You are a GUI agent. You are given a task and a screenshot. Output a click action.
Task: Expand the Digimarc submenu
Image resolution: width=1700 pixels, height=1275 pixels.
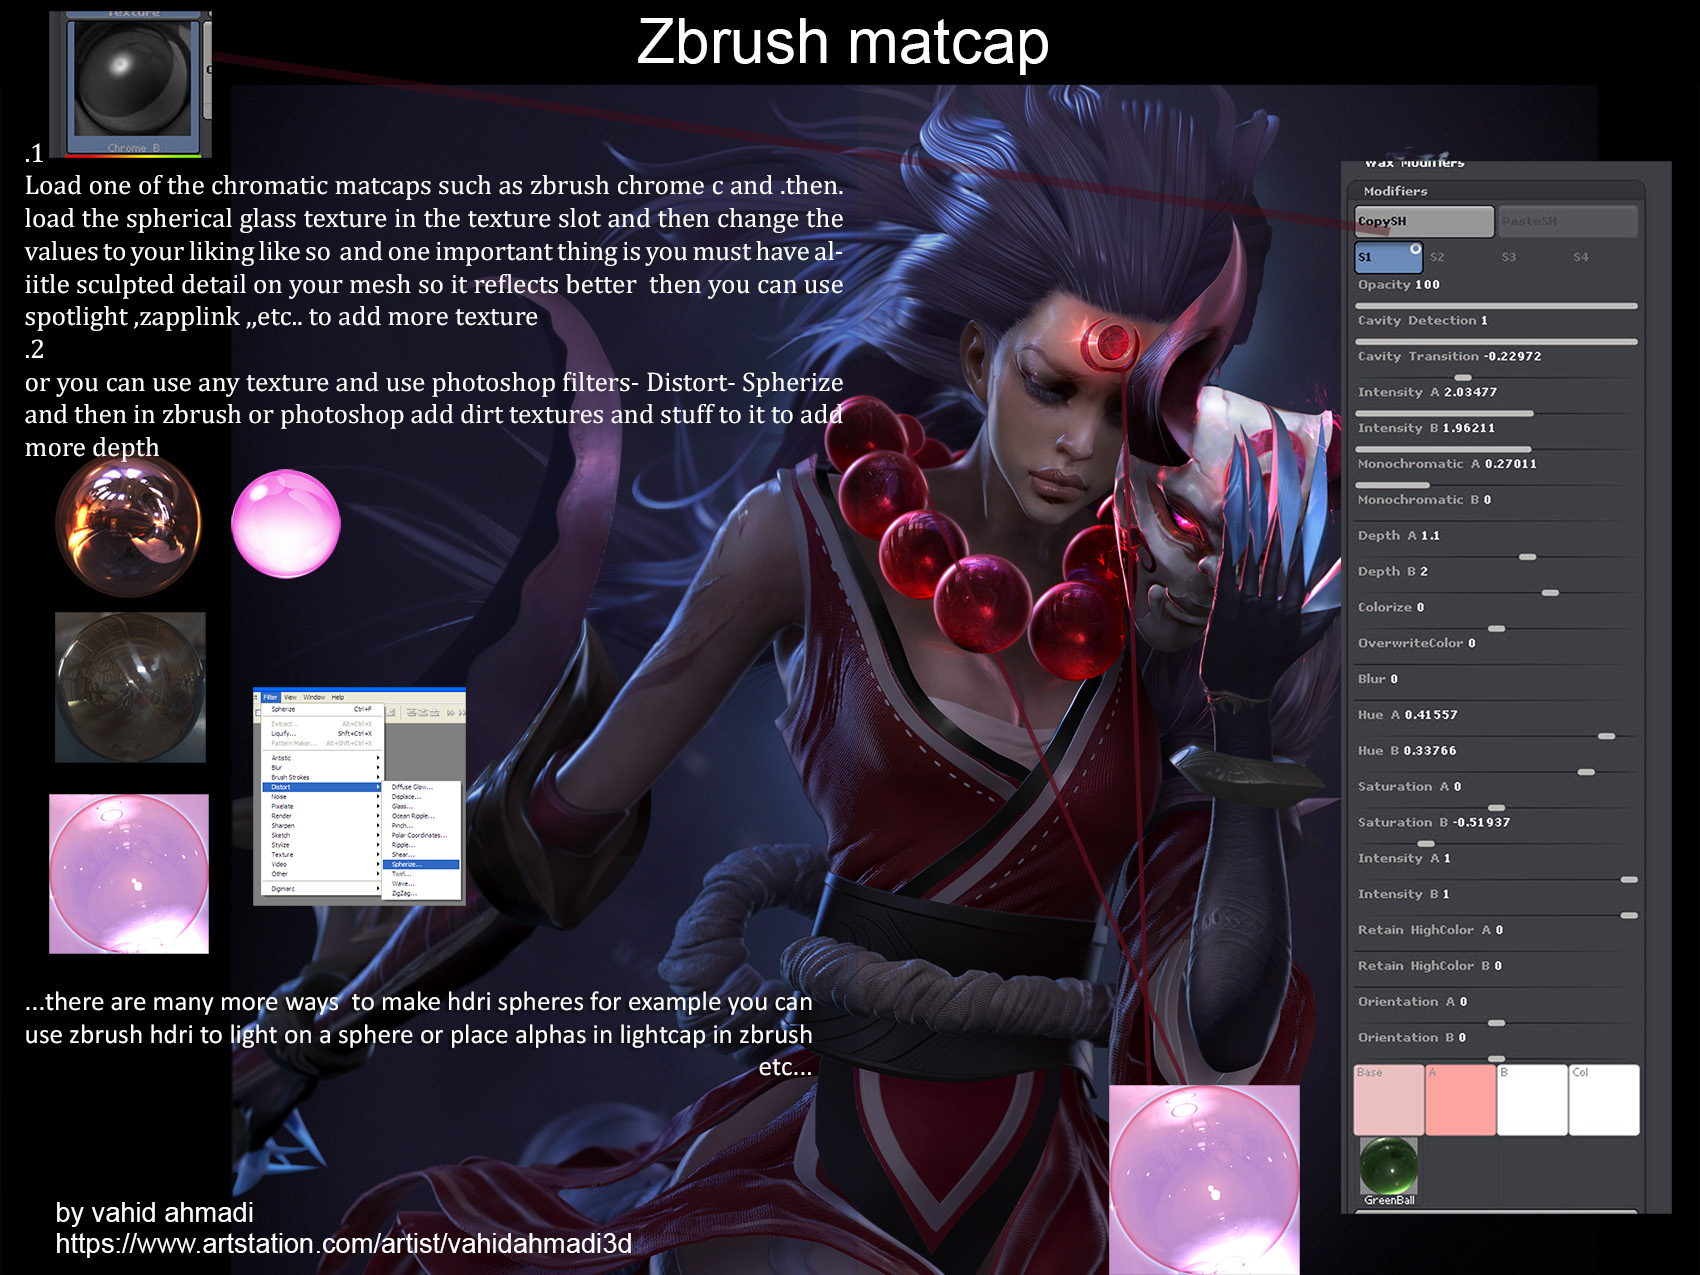point(322,888)
